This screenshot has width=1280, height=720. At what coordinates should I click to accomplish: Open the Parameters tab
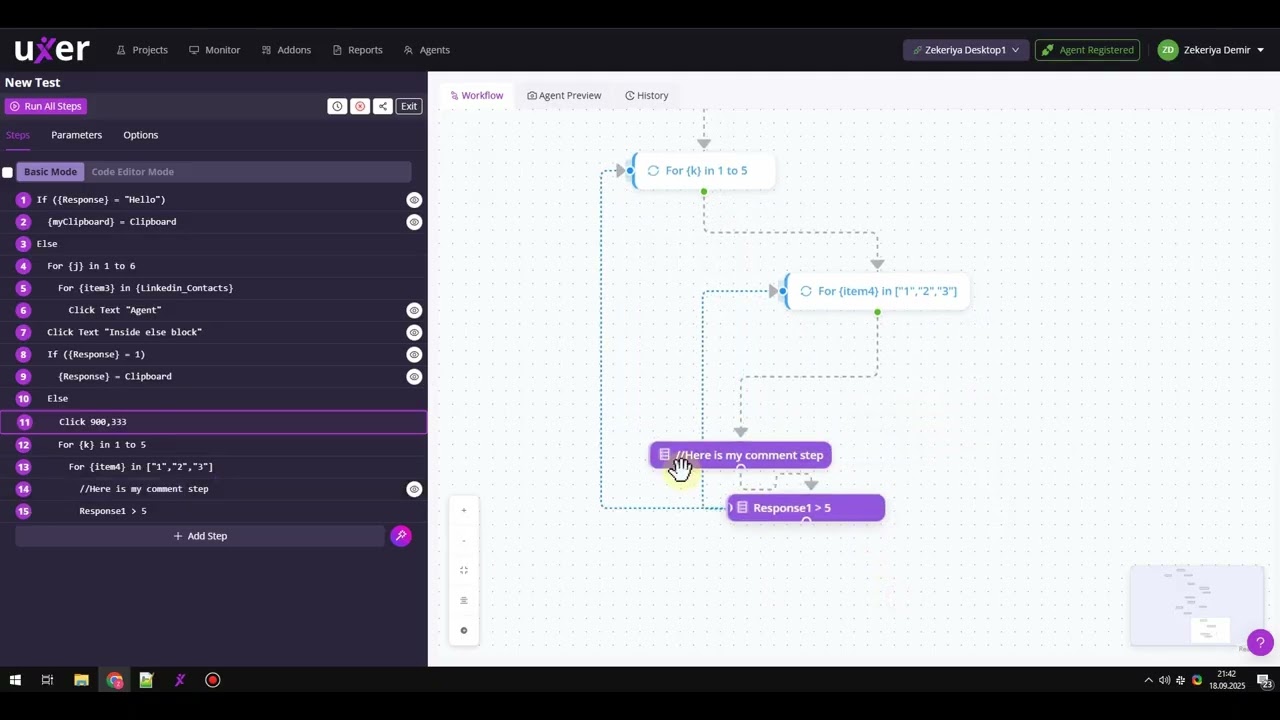[76, 135]
